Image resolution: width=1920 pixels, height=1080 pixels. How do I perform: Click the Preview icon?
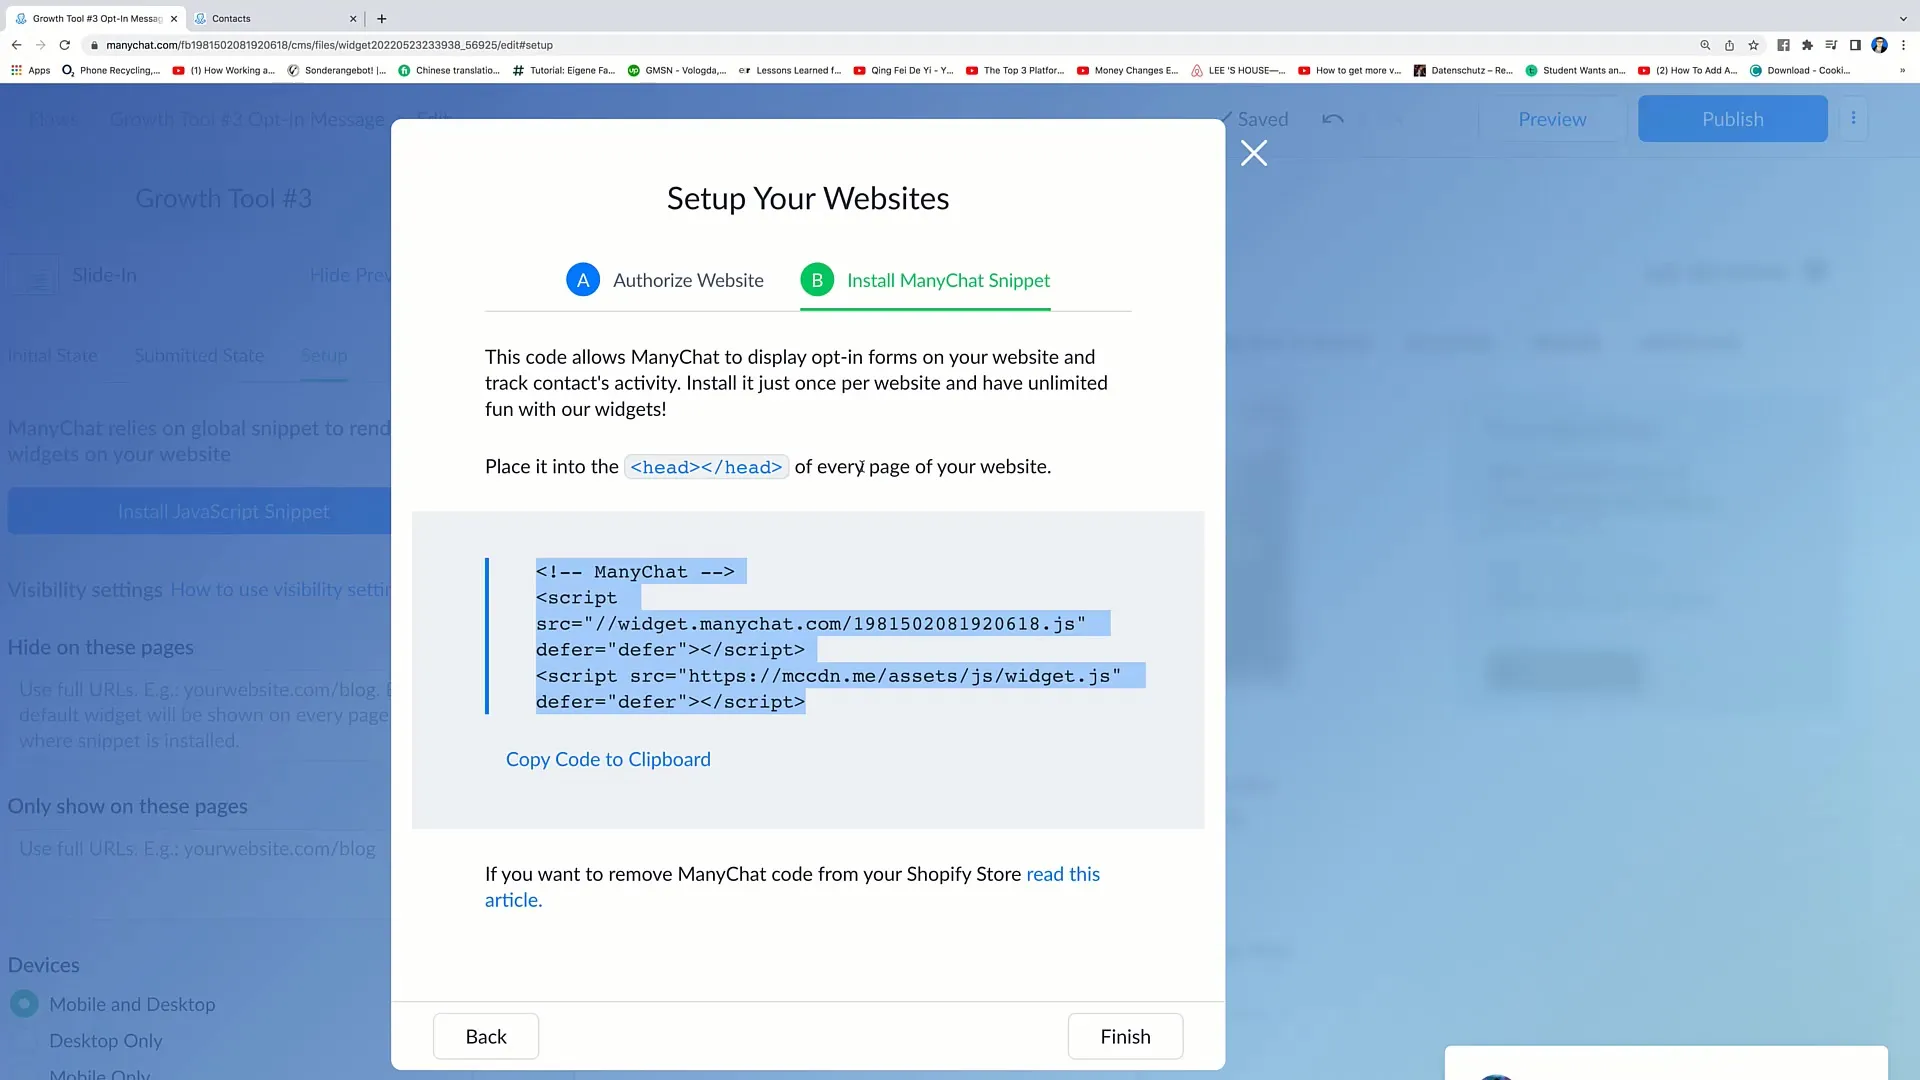pyautogui.click(x=1552, y=119)
